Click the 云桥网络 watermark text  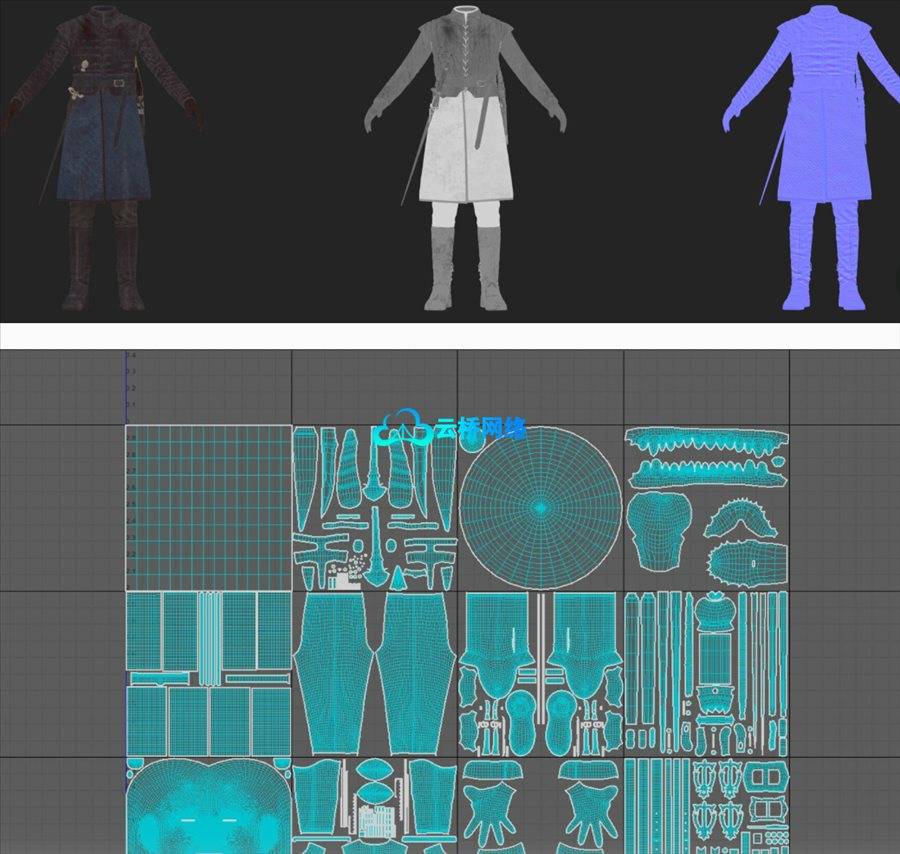480,429
